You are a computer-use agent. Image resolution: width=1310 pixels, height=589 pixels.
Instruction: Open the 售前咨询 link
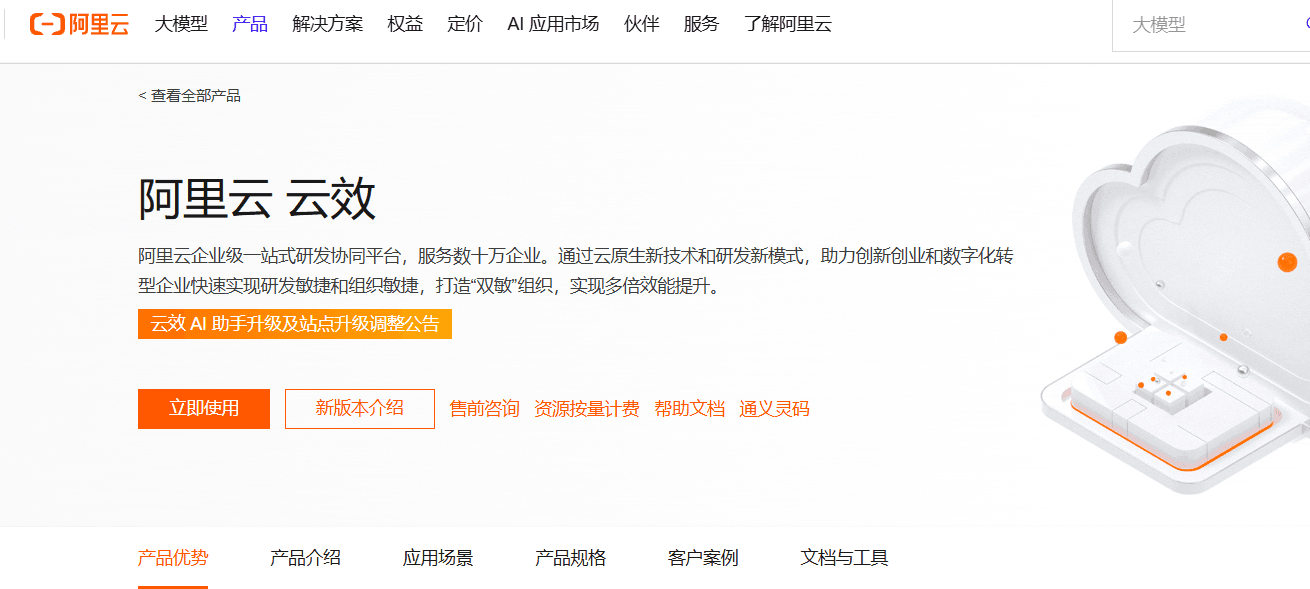click(485, 409)
